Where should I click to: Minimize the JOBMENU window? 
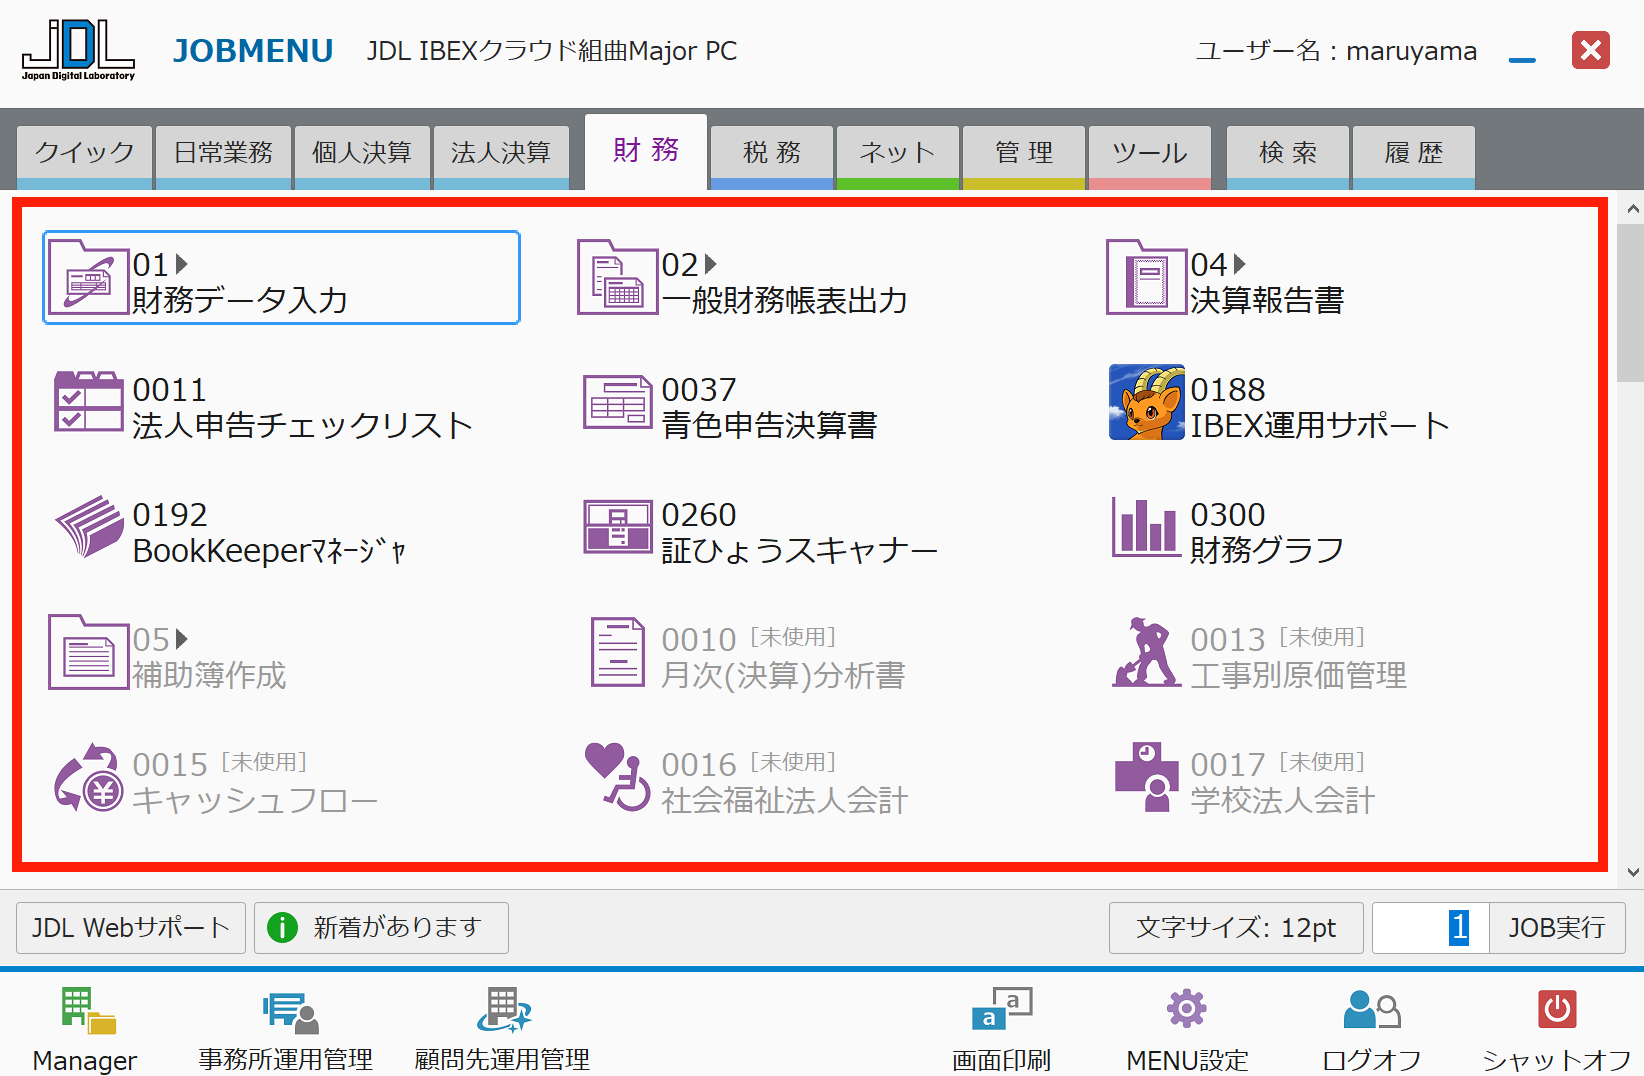point(1522,60)
